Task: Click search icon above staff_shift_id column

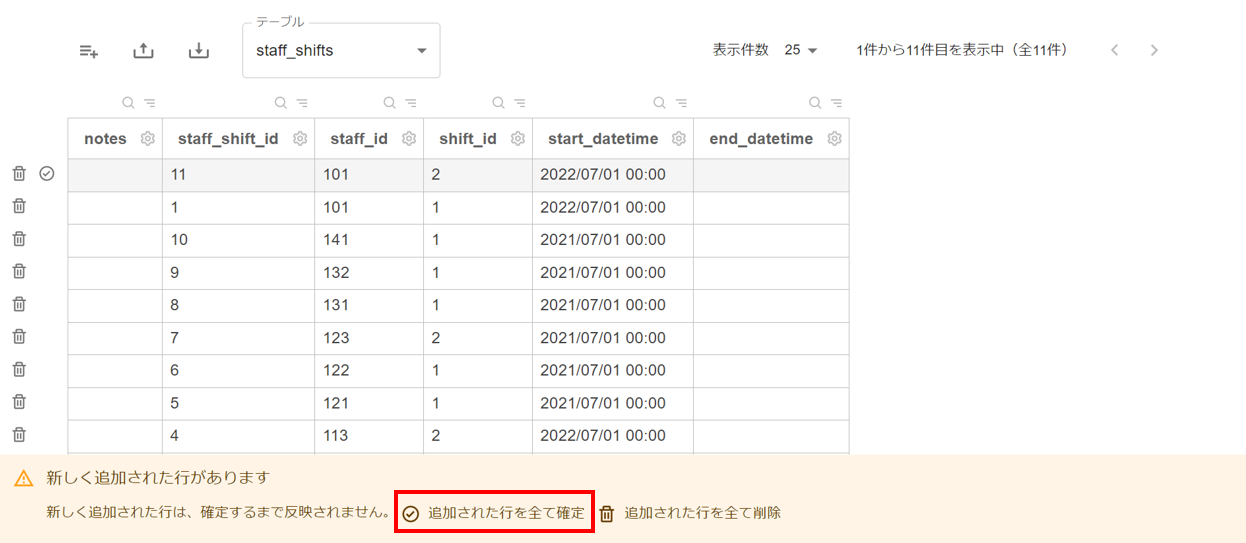Action: tap(280, 103)
